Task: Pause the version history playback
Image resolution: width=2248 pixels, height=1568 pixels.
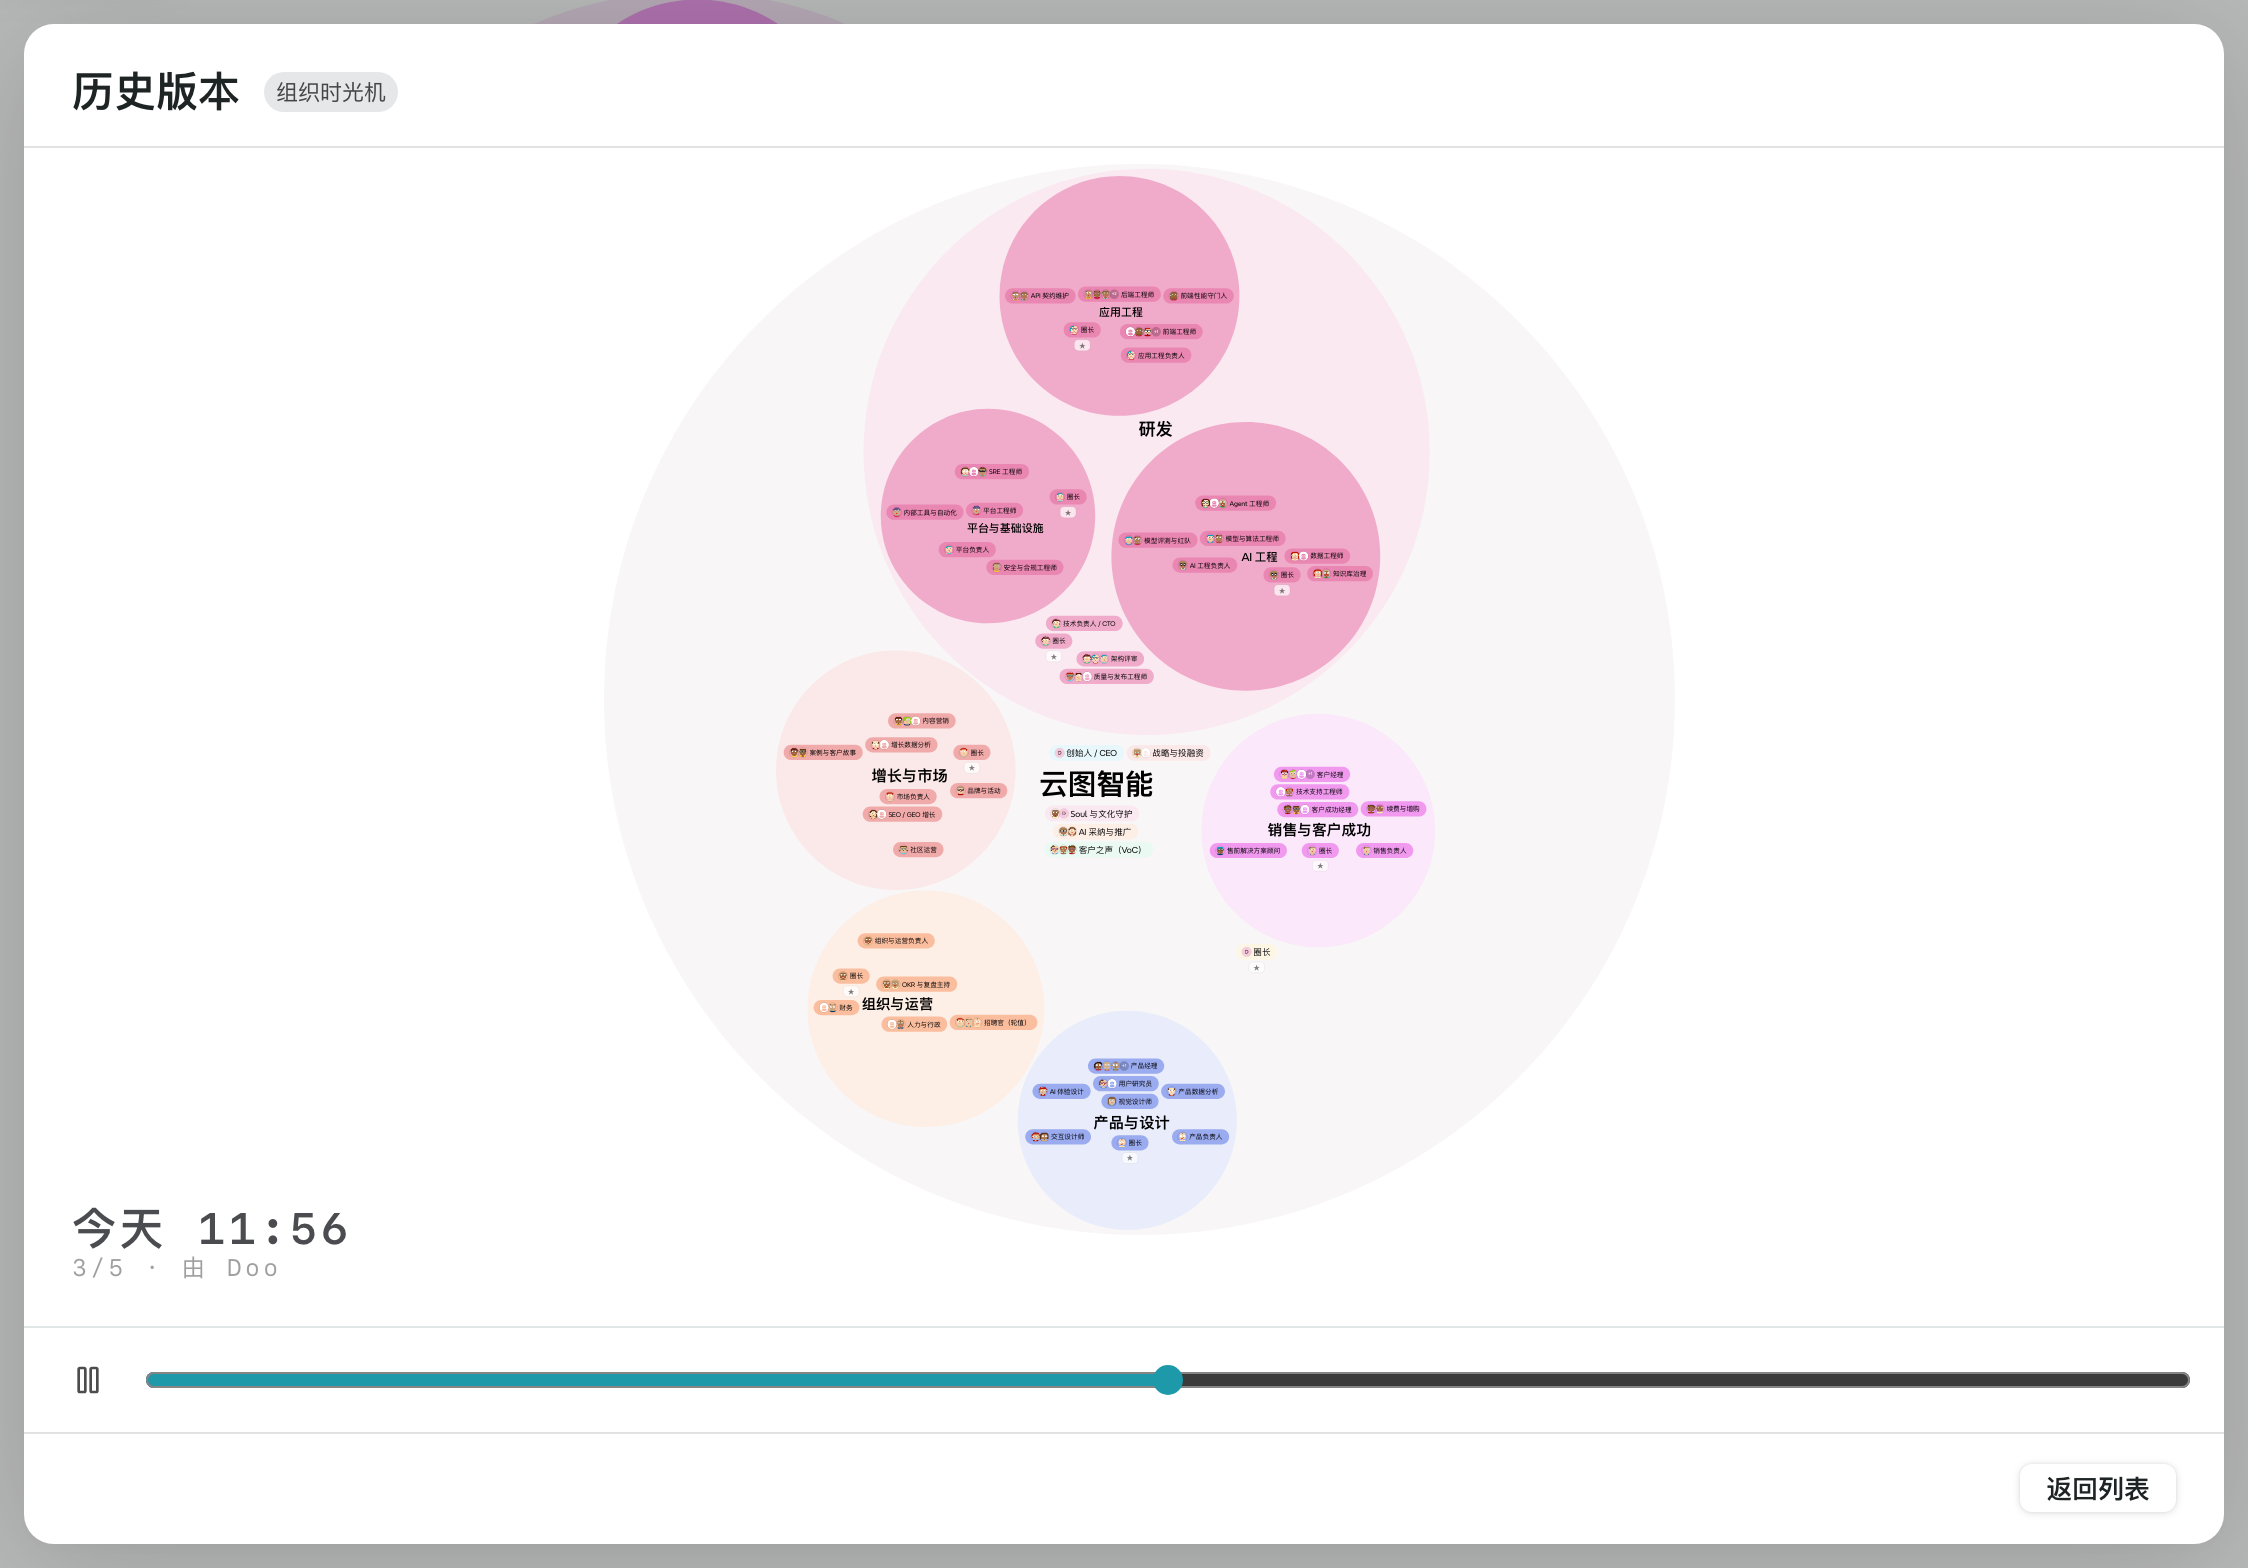Action: click(88, 1380)
